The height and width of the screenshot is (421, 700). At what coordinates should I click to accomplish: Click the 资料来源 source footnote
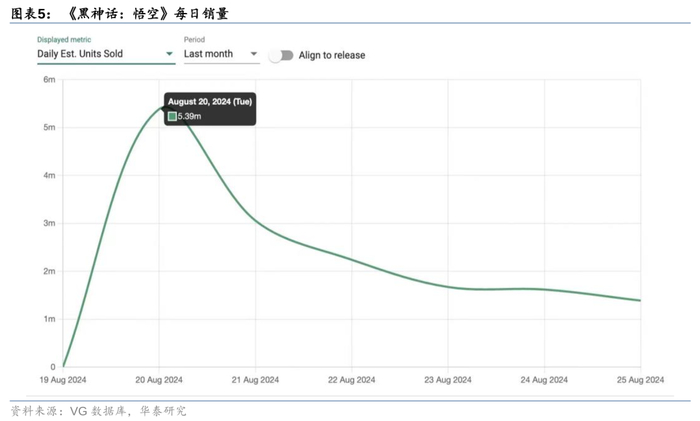click(x=98, y=411)
